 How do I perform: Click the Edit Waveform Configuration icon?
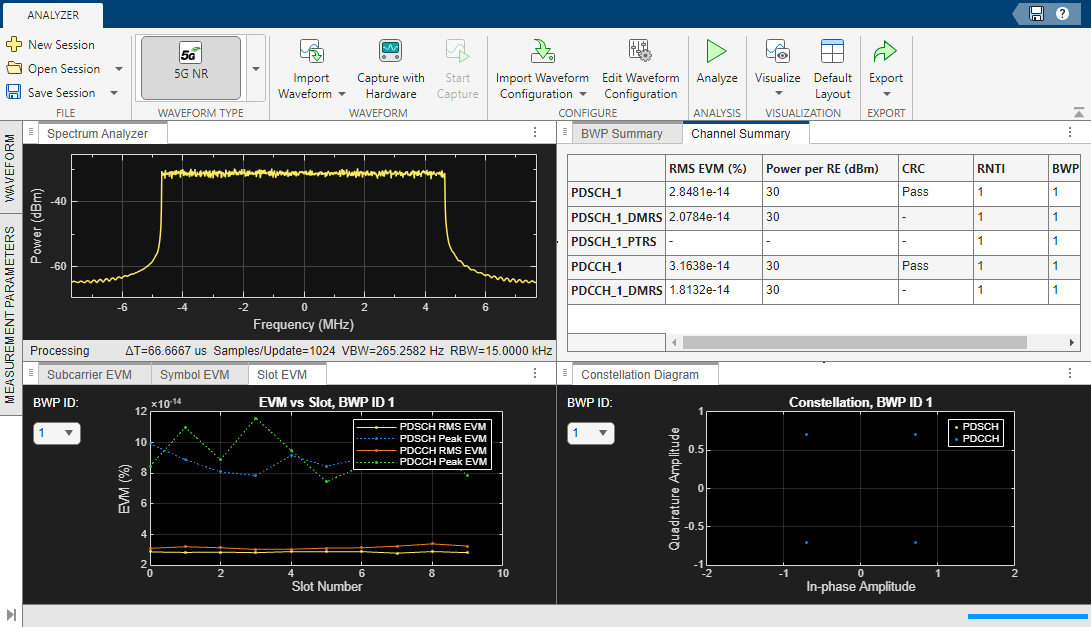pos(640,52)
